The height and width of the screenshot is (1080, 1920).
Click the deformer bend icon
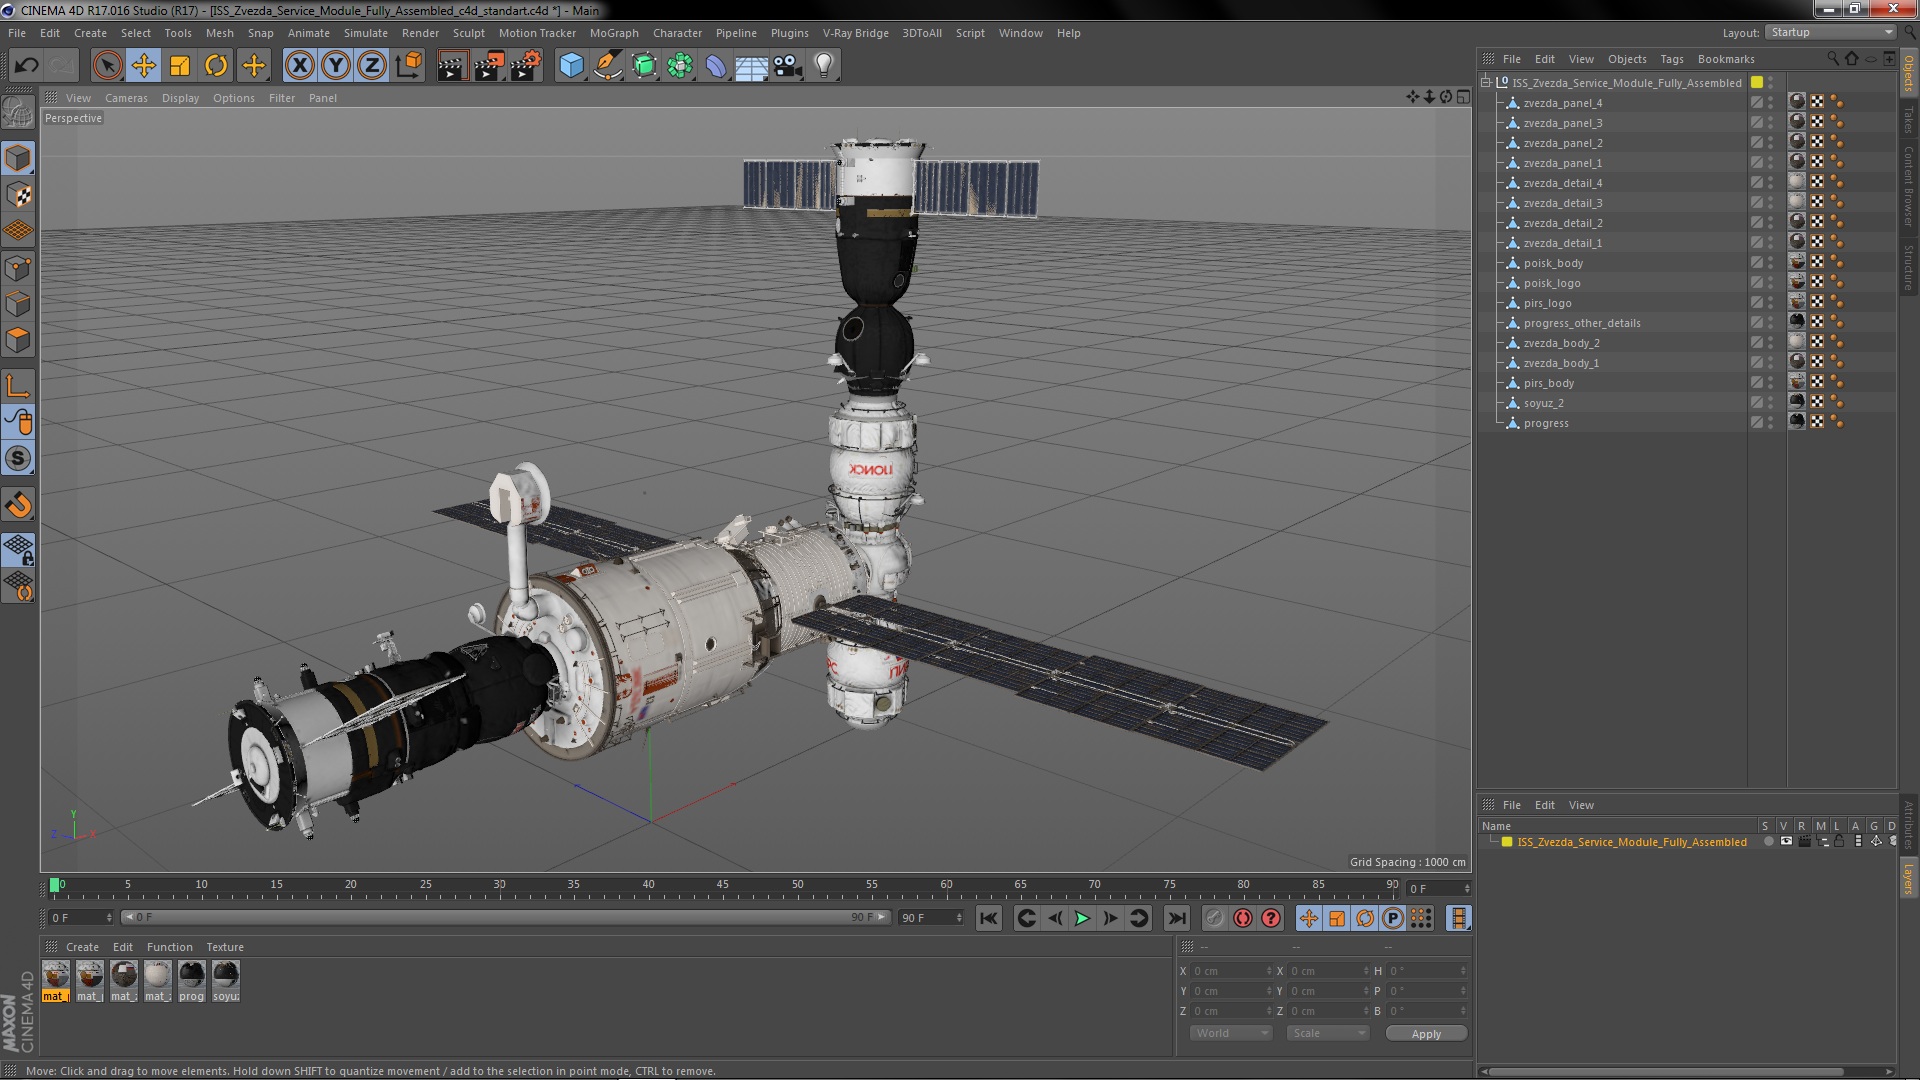[x=716, y=66]
